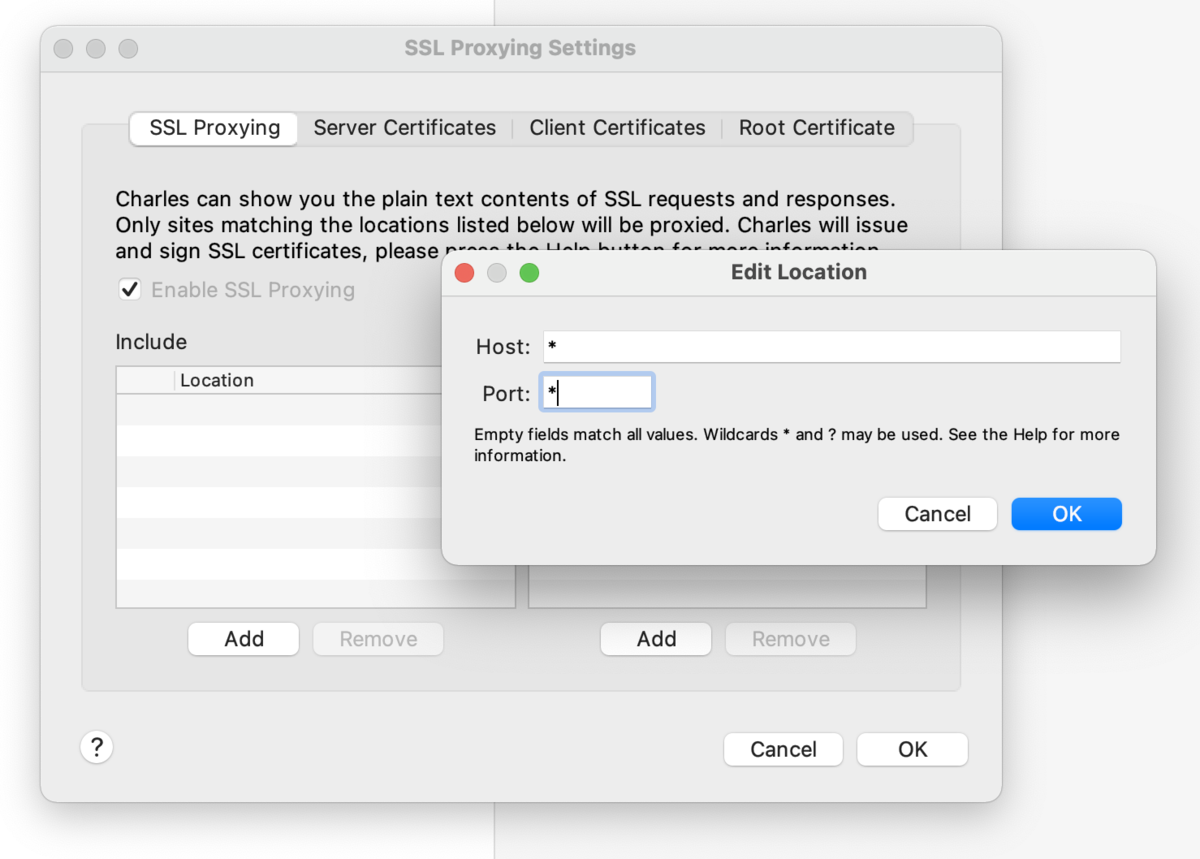Switch to the Root Certificate tab
This screenshot has width=1200, height=859.
[x=817, y=128]
